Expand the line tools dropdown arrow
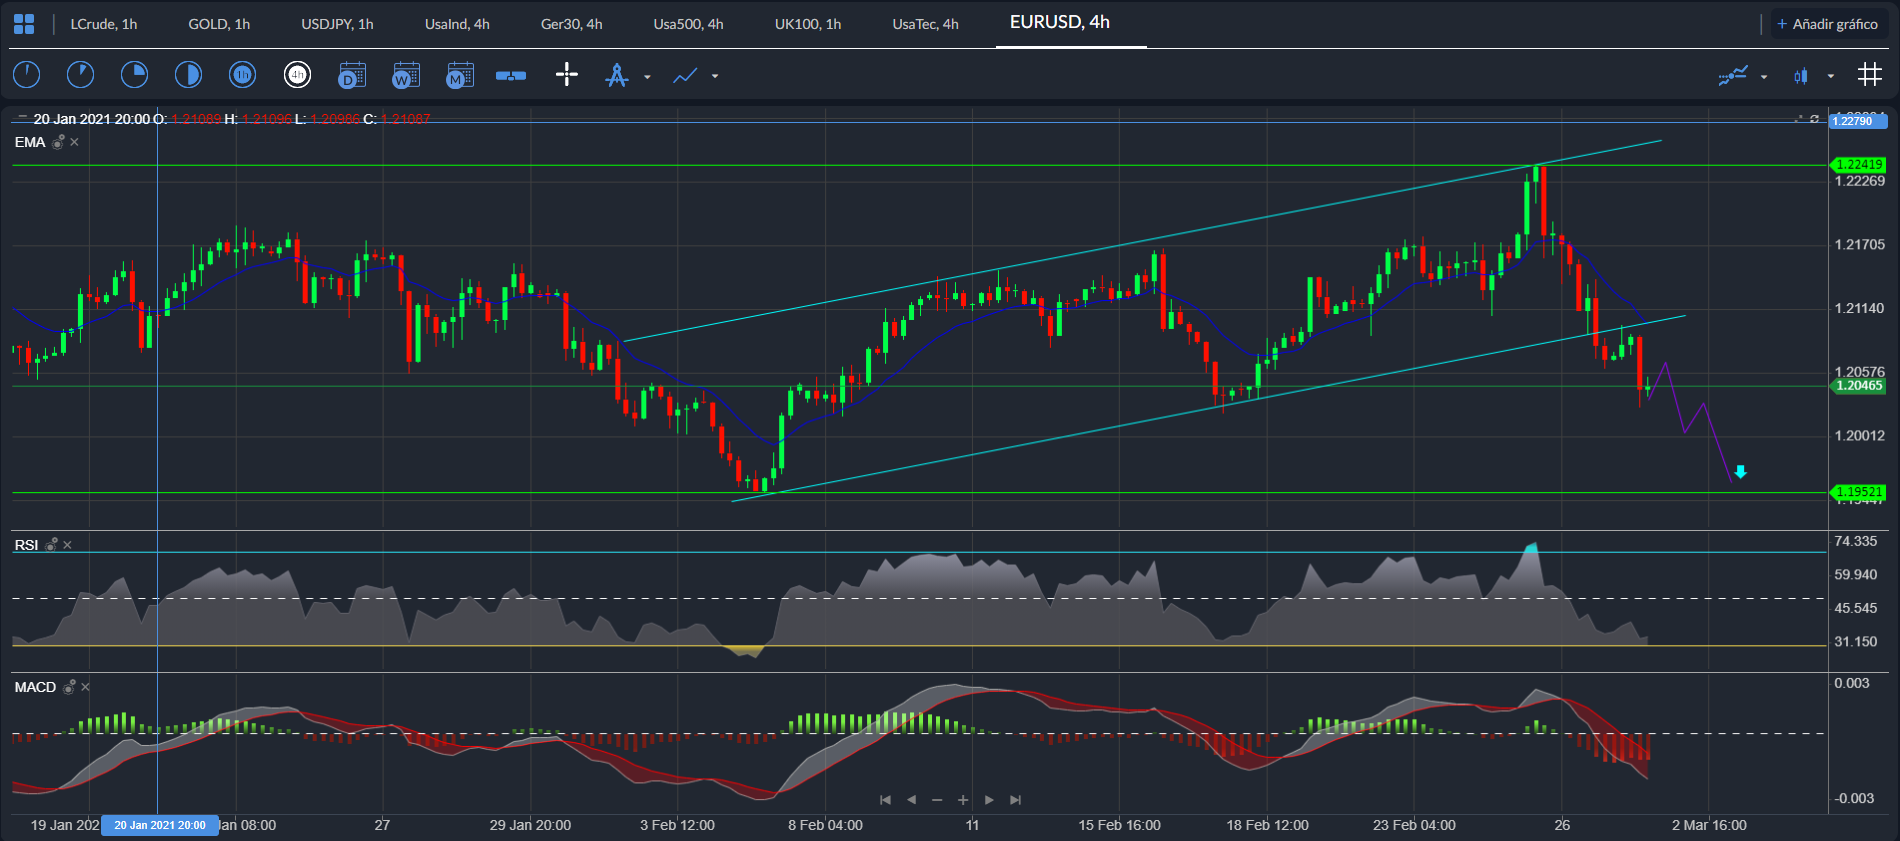 pyautogui.click(x=715, y=76)
